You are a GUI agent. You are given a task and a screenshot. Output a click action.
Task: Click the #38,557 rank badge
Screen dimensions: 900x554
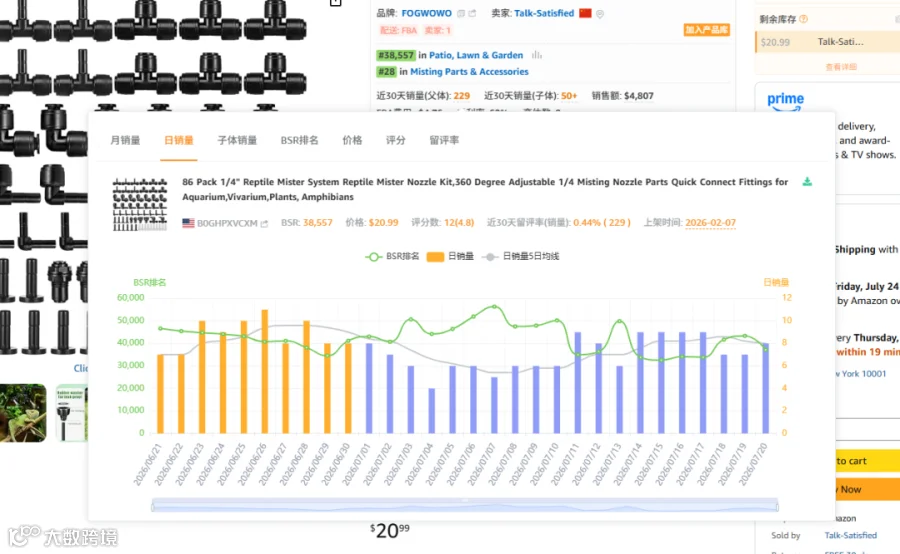point(395,55)
